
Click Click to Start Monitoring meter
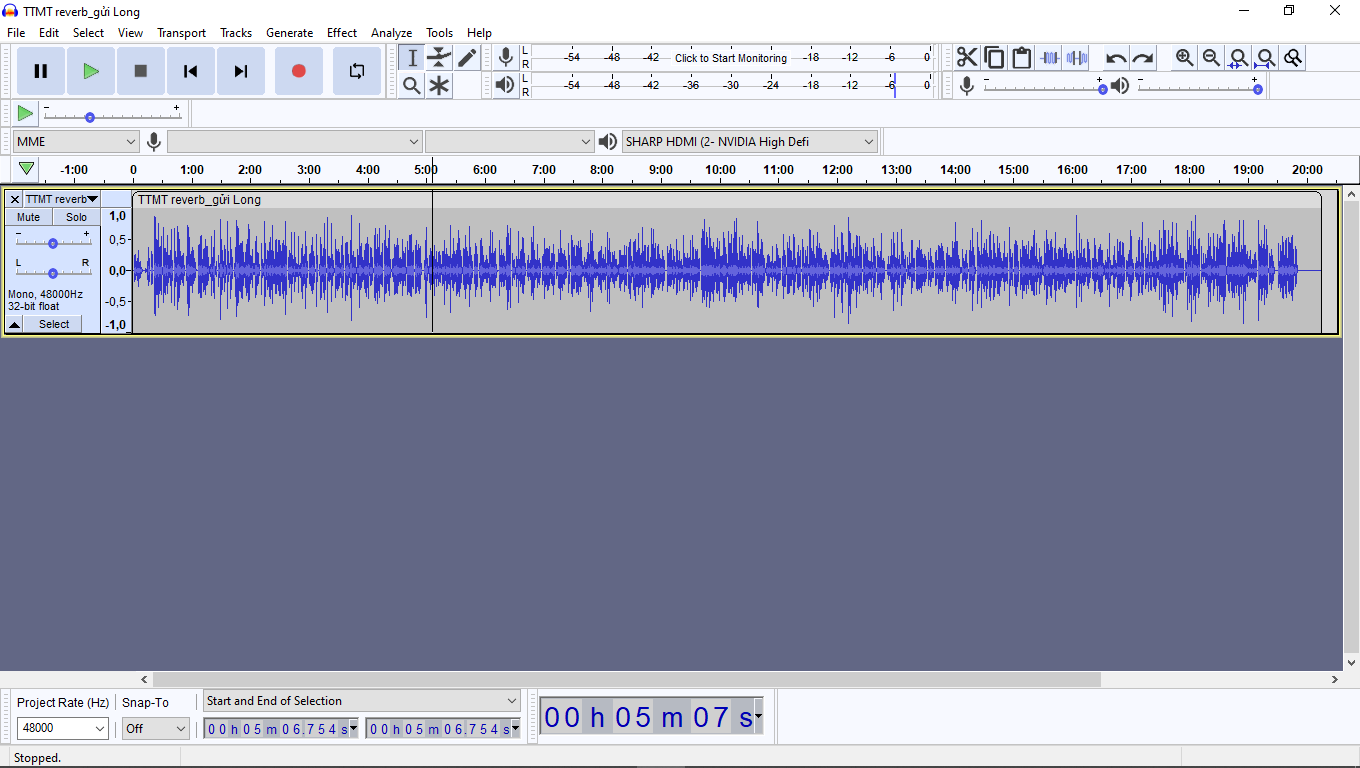click(x=731, y=58)
